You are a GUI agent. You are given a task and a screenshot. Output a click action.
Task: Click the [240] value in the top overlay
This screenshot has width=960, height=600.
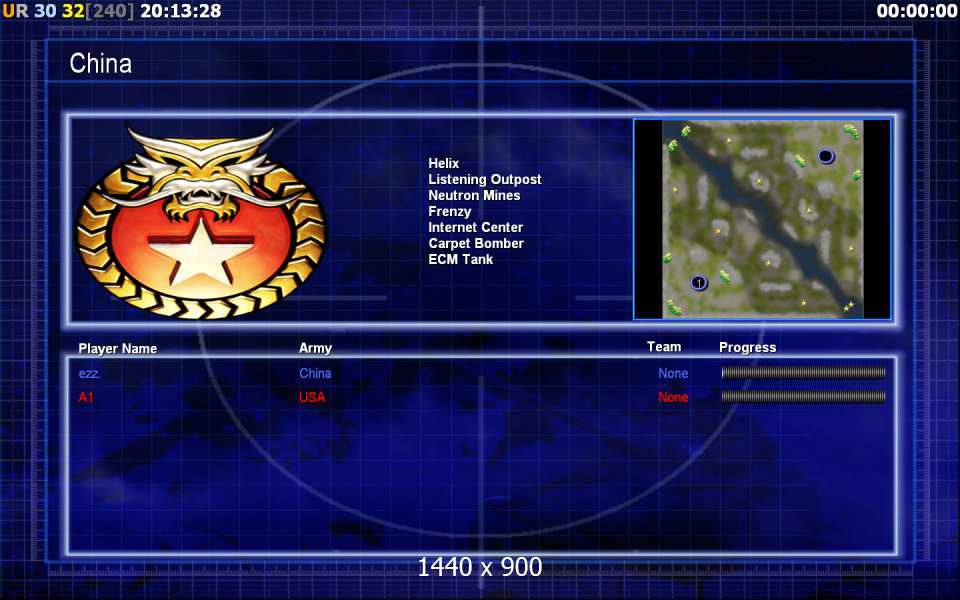coord(110,11)
